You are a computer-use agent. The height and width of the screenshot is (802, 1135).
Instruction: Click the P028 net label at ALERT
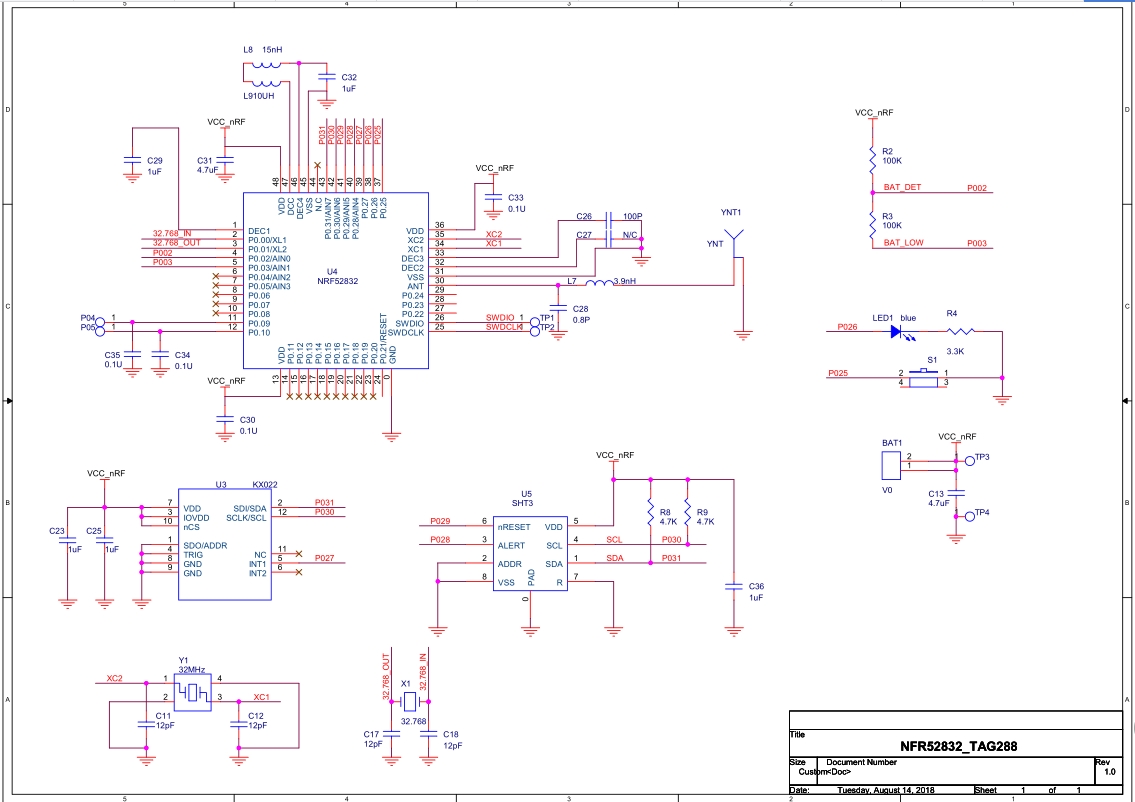(x=440, y=540)
